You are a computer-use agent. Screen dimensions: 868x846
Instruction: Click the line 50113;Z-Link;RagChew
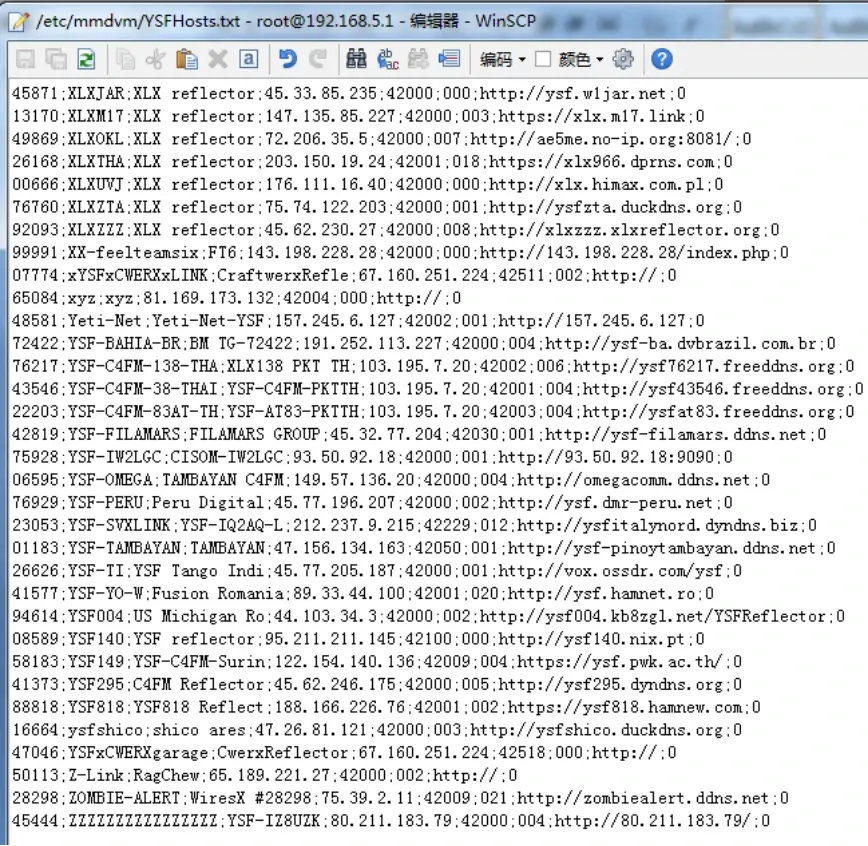click(x=265, y=775)
